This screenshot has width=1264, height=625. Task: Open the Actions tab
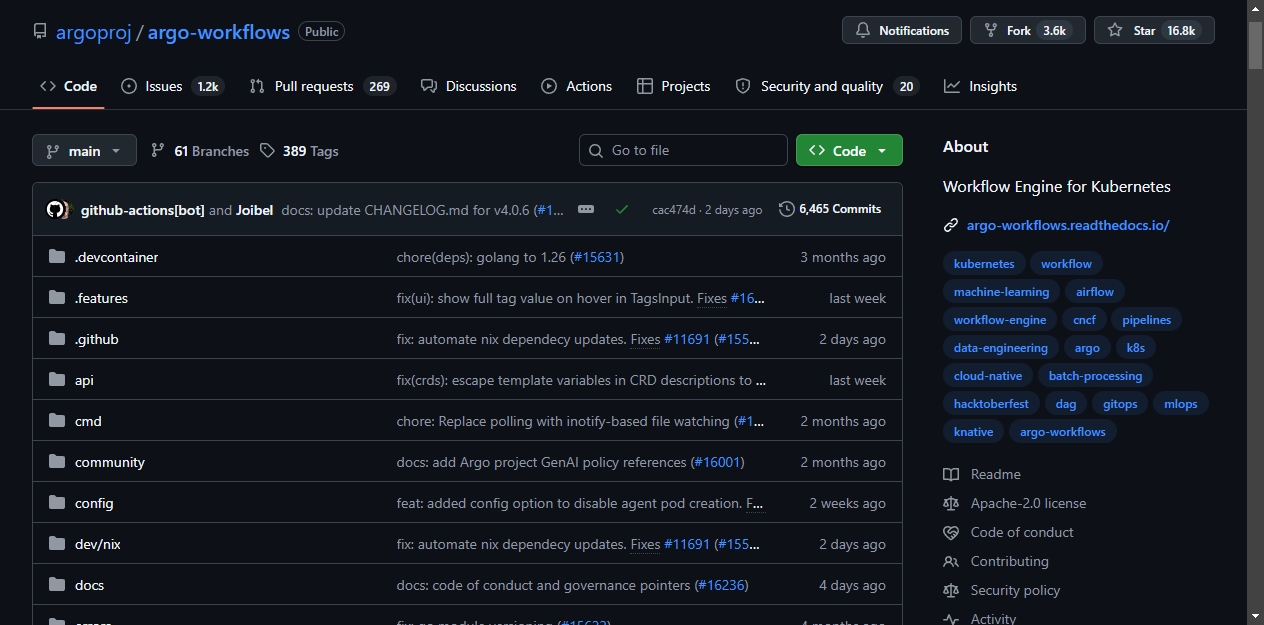pos(577,86)
